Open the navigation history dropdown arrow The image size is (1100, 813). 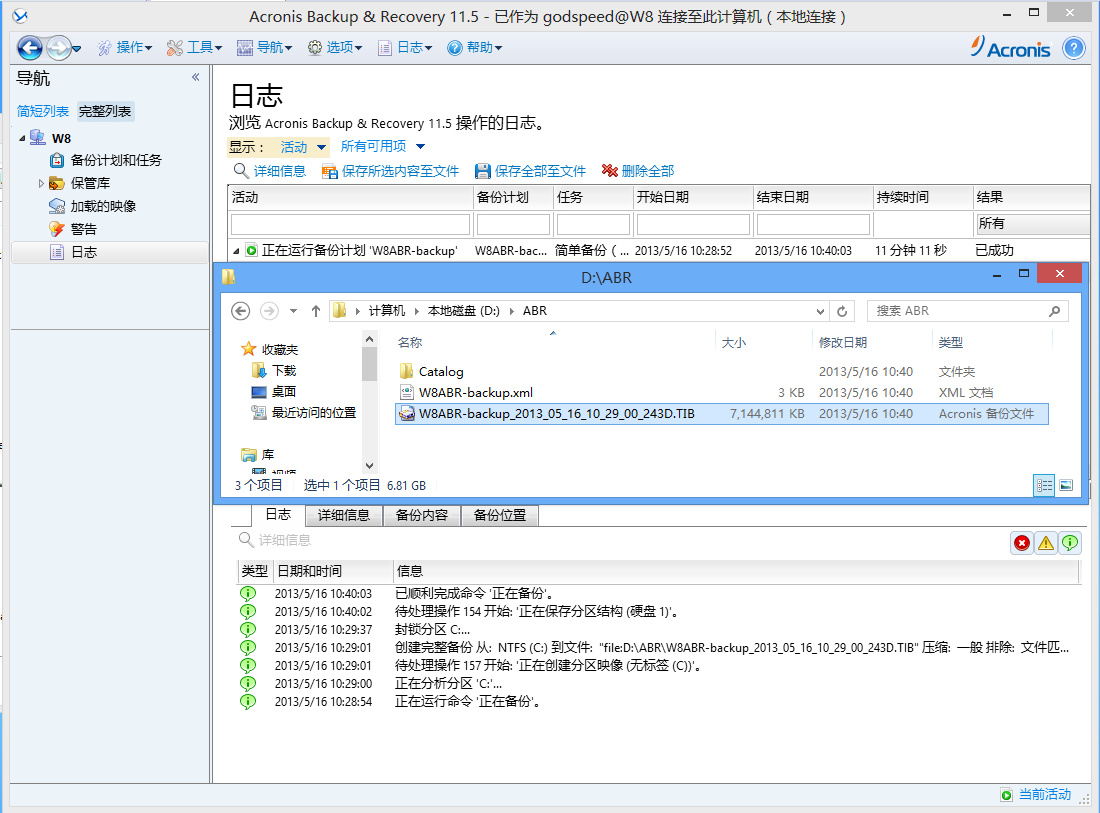tap(76, 48)
